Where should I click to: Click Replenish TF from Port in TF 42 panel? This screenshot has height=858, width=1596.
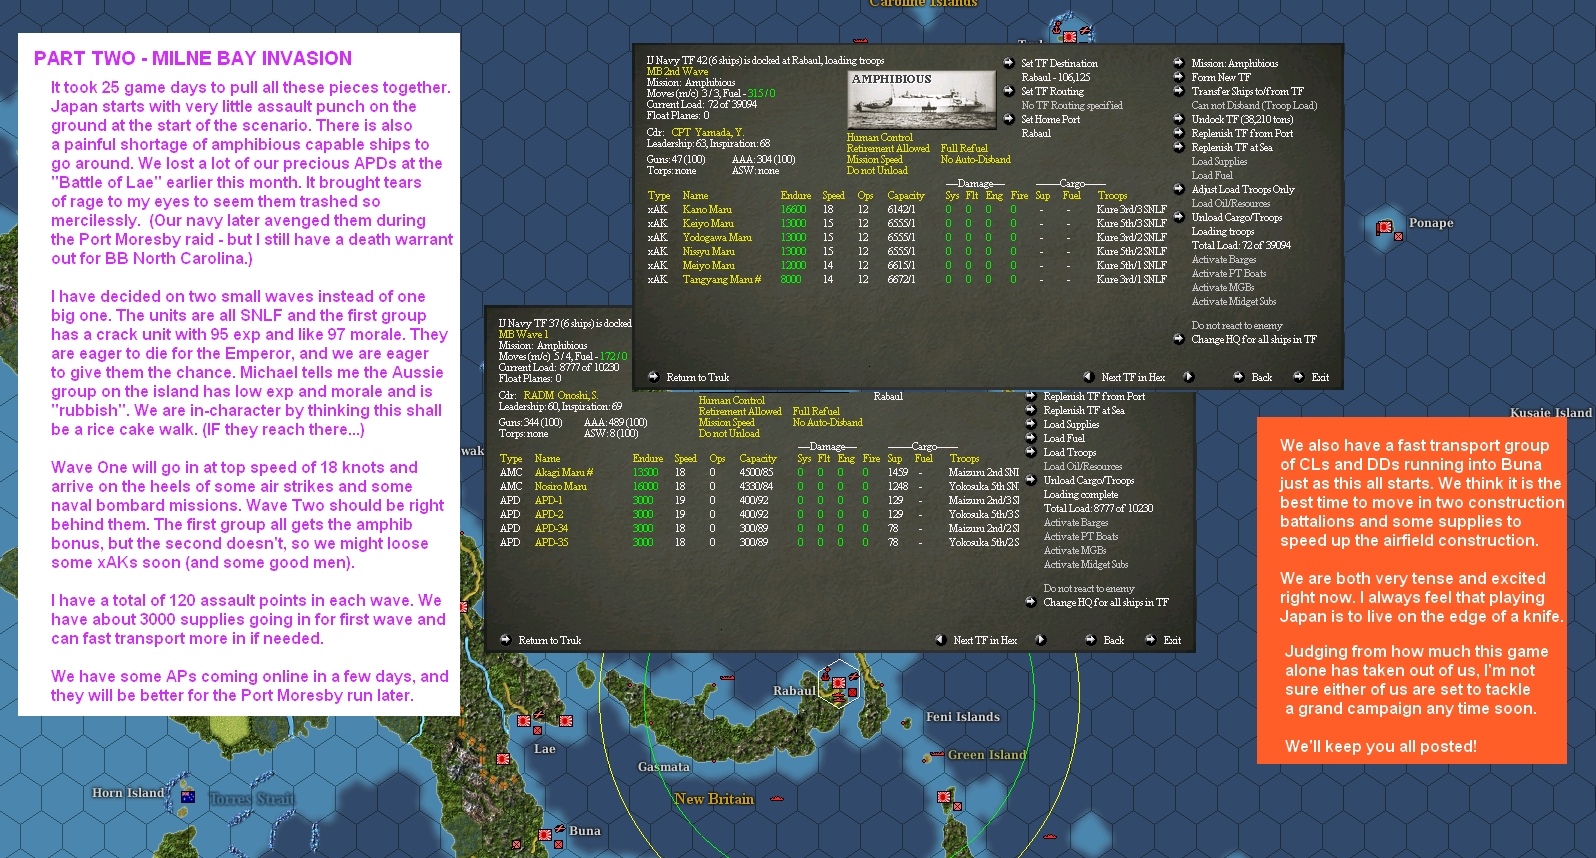[1179, 133]
